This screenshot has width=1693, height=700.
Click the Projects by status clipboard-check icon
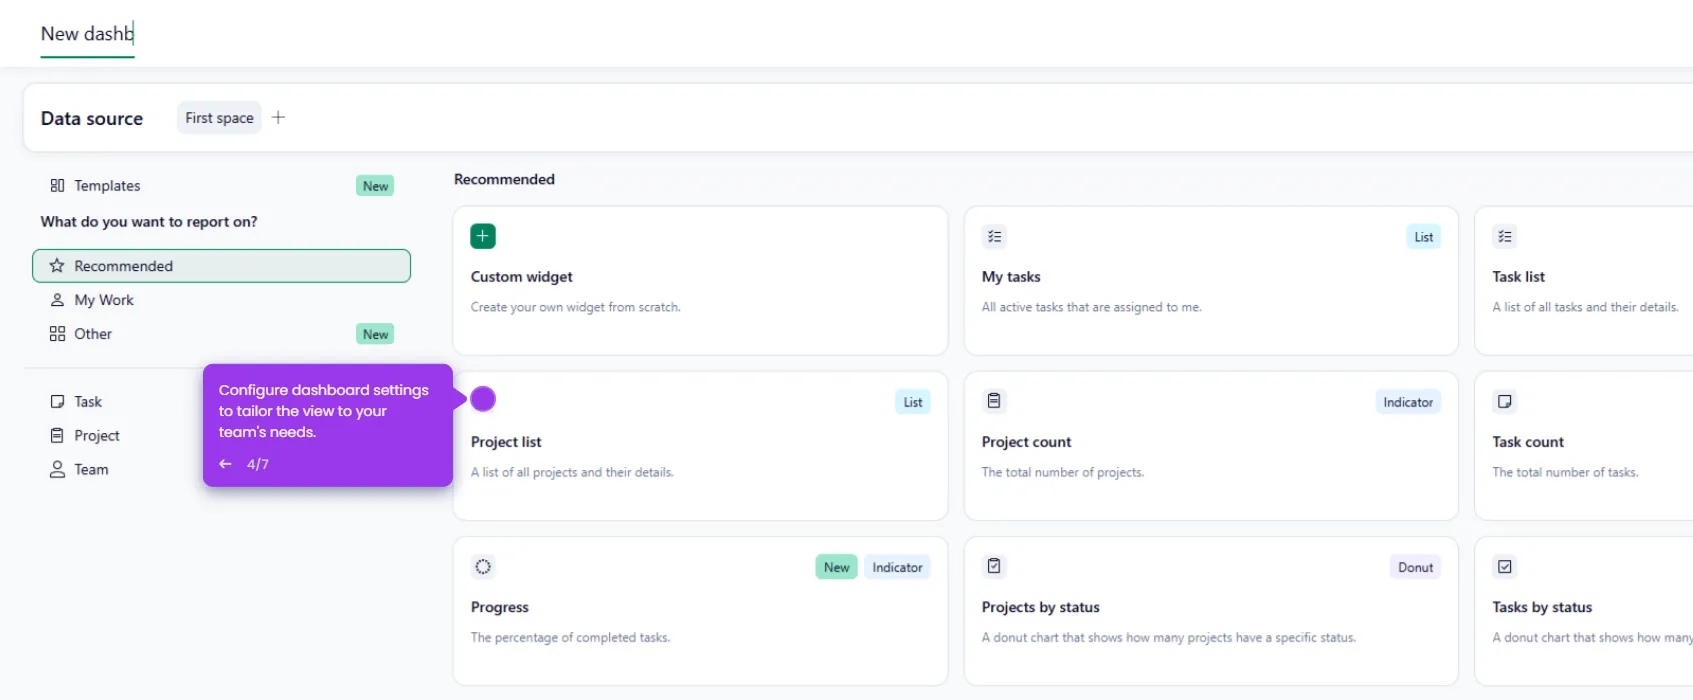tap(994, 566)
